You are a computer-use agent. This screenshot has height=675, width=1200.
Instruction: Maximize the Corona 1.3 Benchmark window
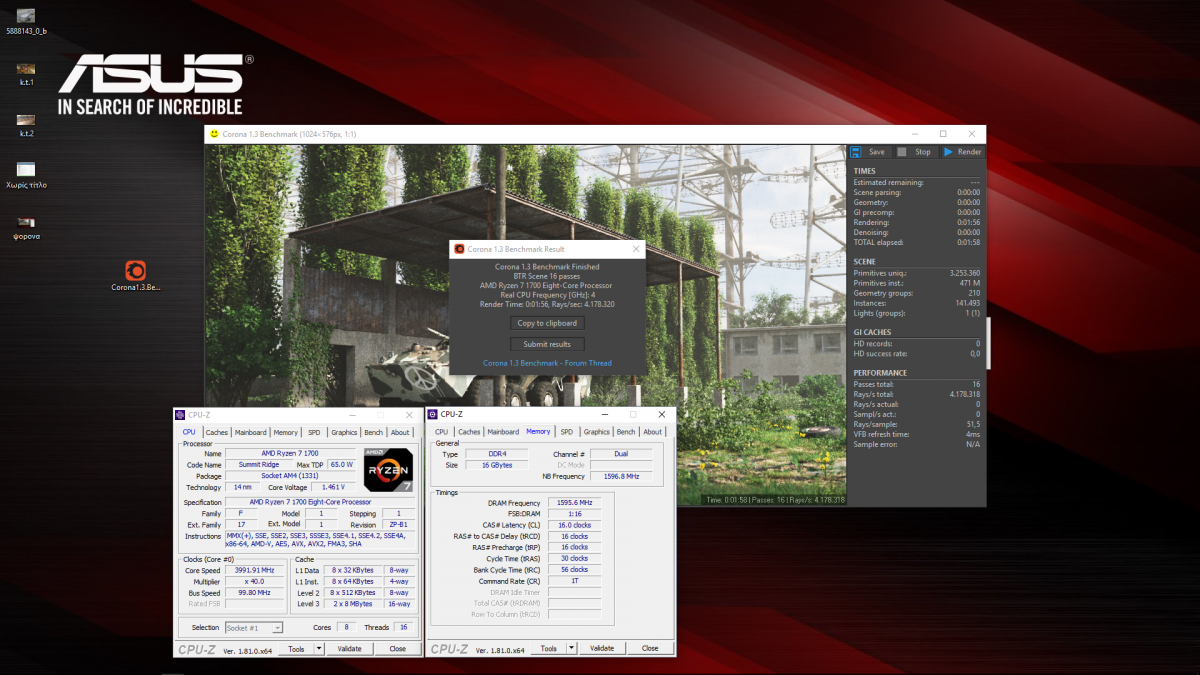(943, 134)
